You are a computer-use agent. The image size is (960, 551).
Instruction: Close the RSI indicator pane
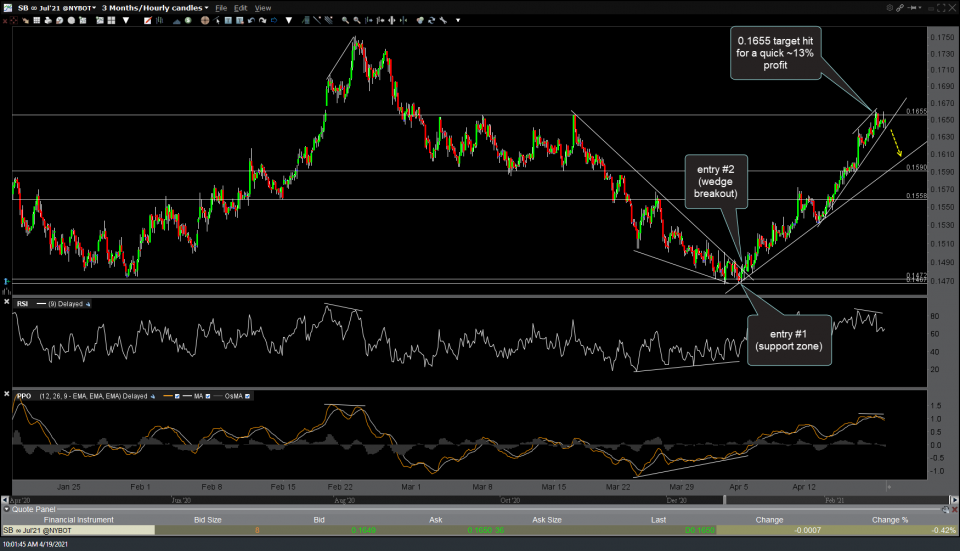click(x=7, y=302)
